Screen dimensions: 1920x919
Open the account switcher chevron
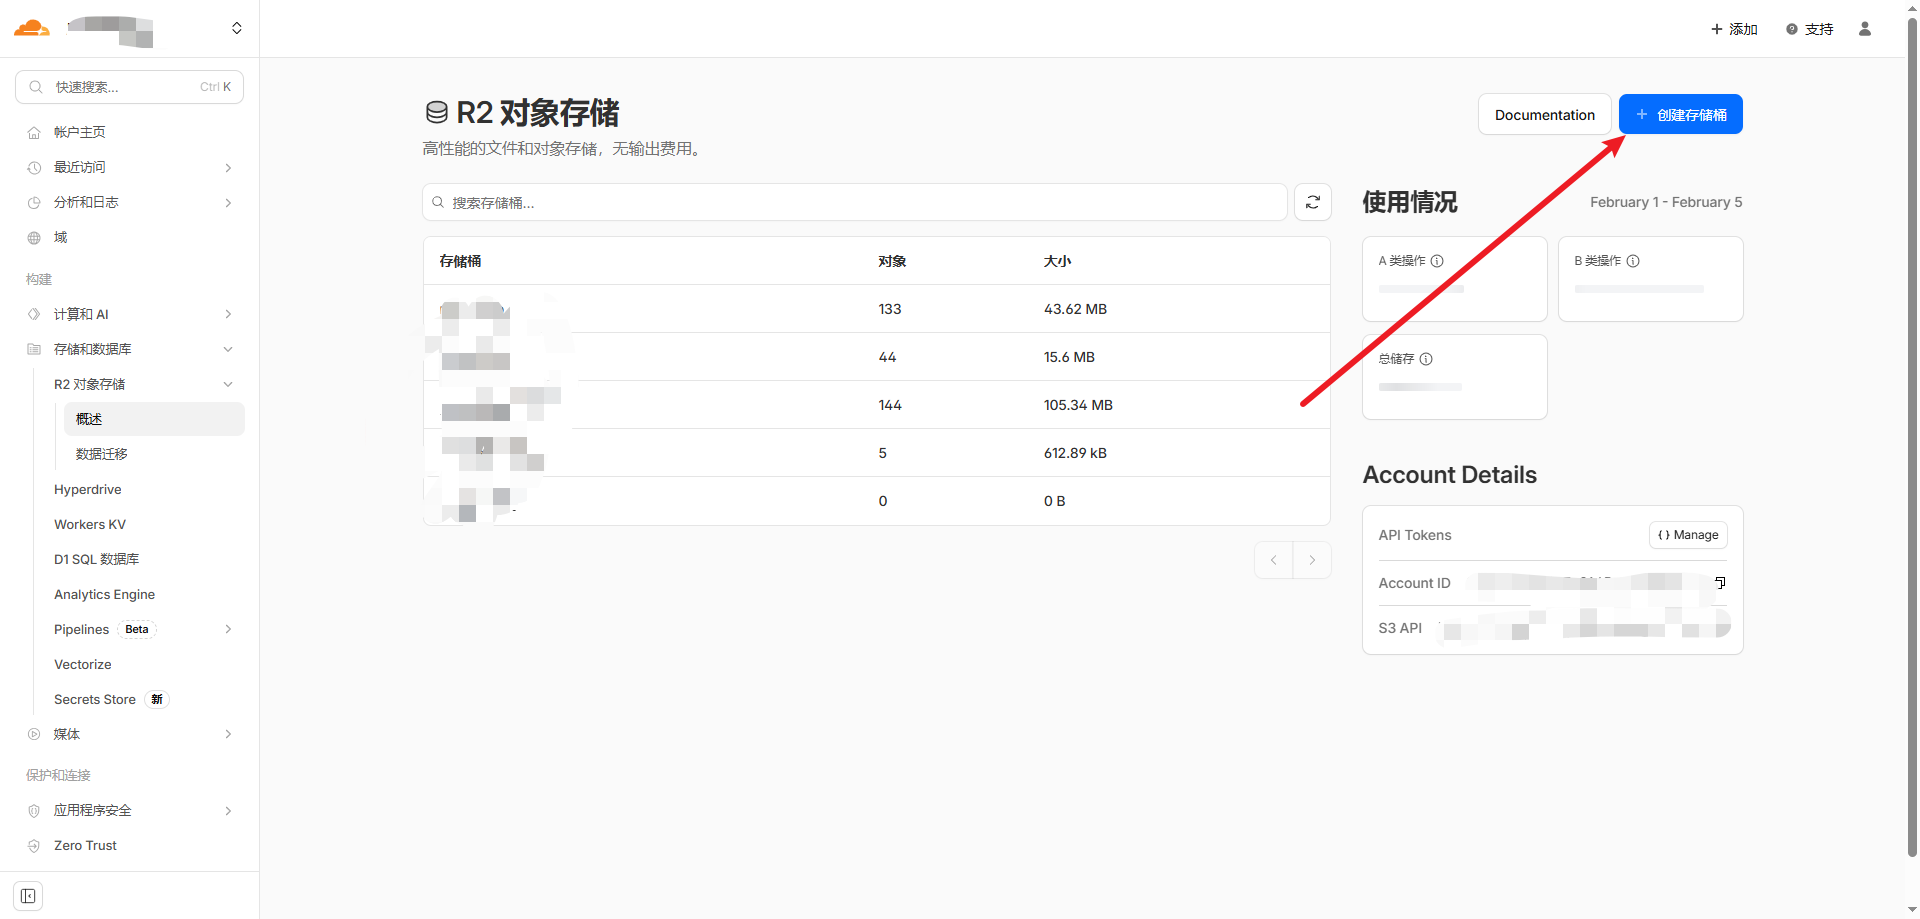pos(237,28)
